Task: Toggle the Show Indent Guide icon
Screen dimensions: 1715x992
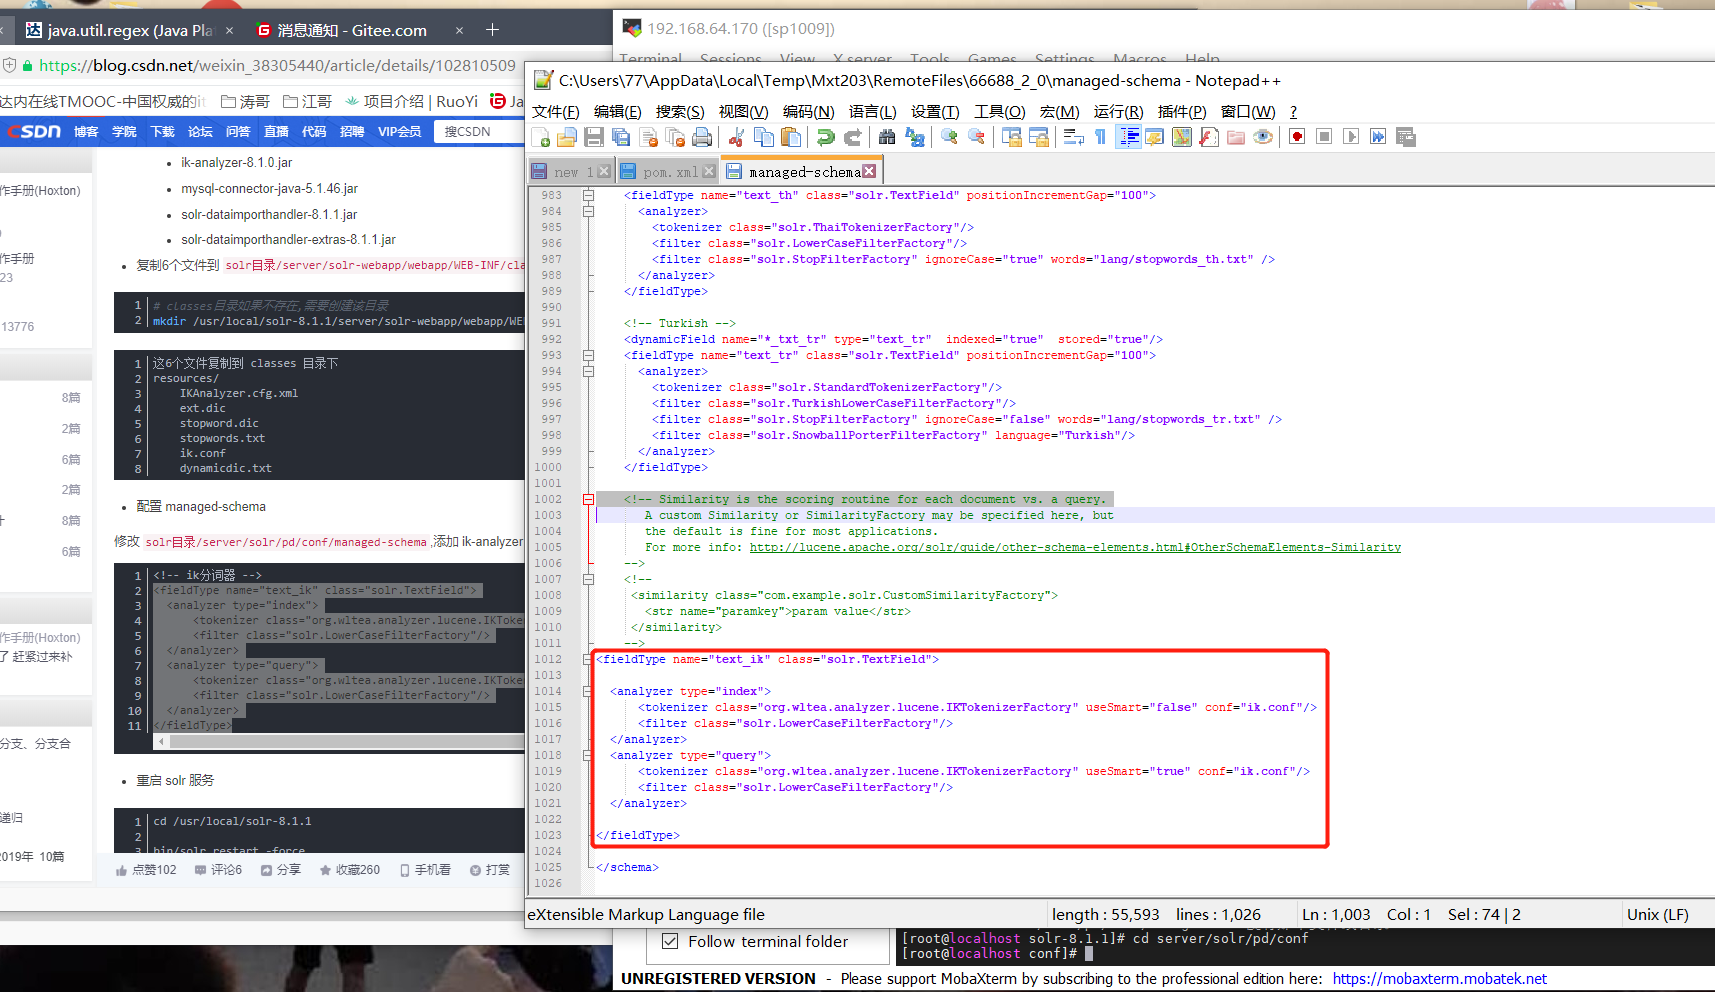Action: pyautogui.click(x=1128, y=137)
